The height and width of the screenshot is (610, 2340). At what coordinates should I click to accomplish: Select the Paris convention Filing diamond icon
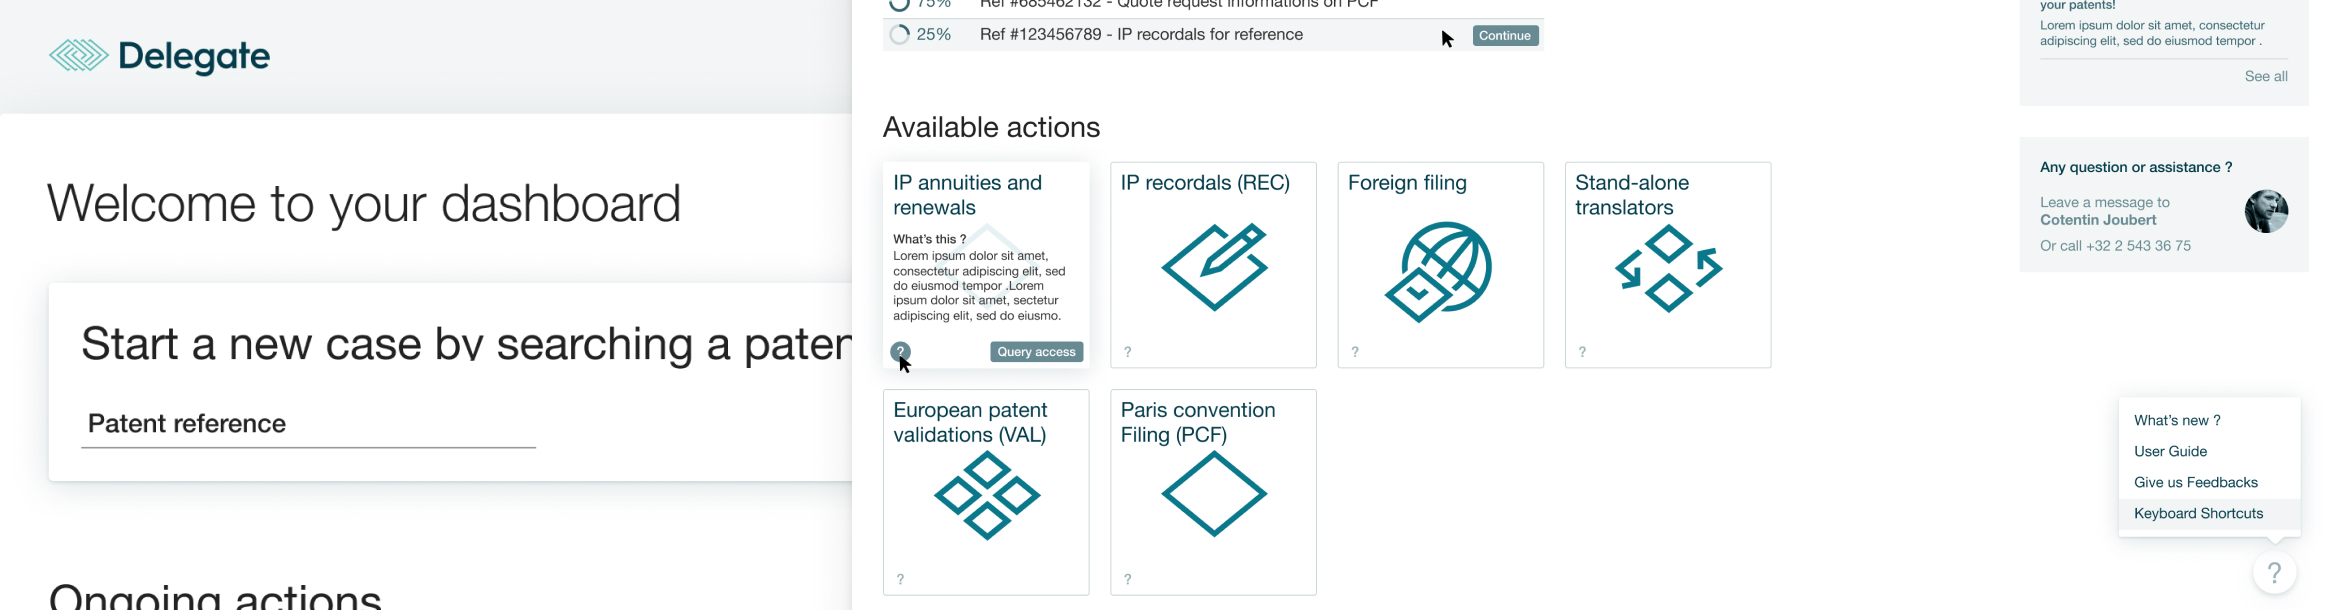tap(1214, 494)
